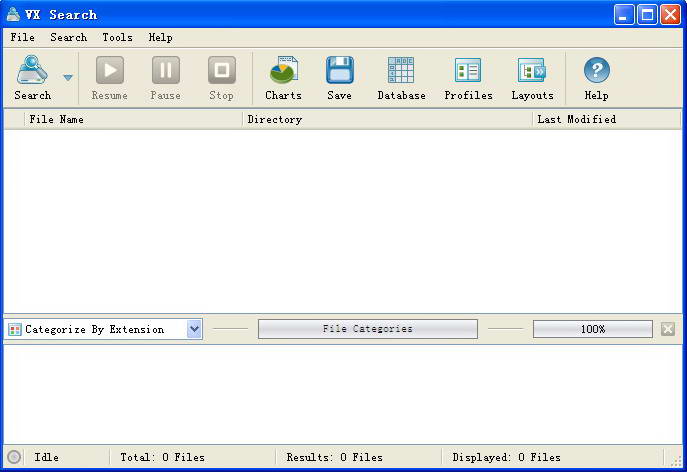Open Help from the toolbar question mark

click(x=596, y=78)
